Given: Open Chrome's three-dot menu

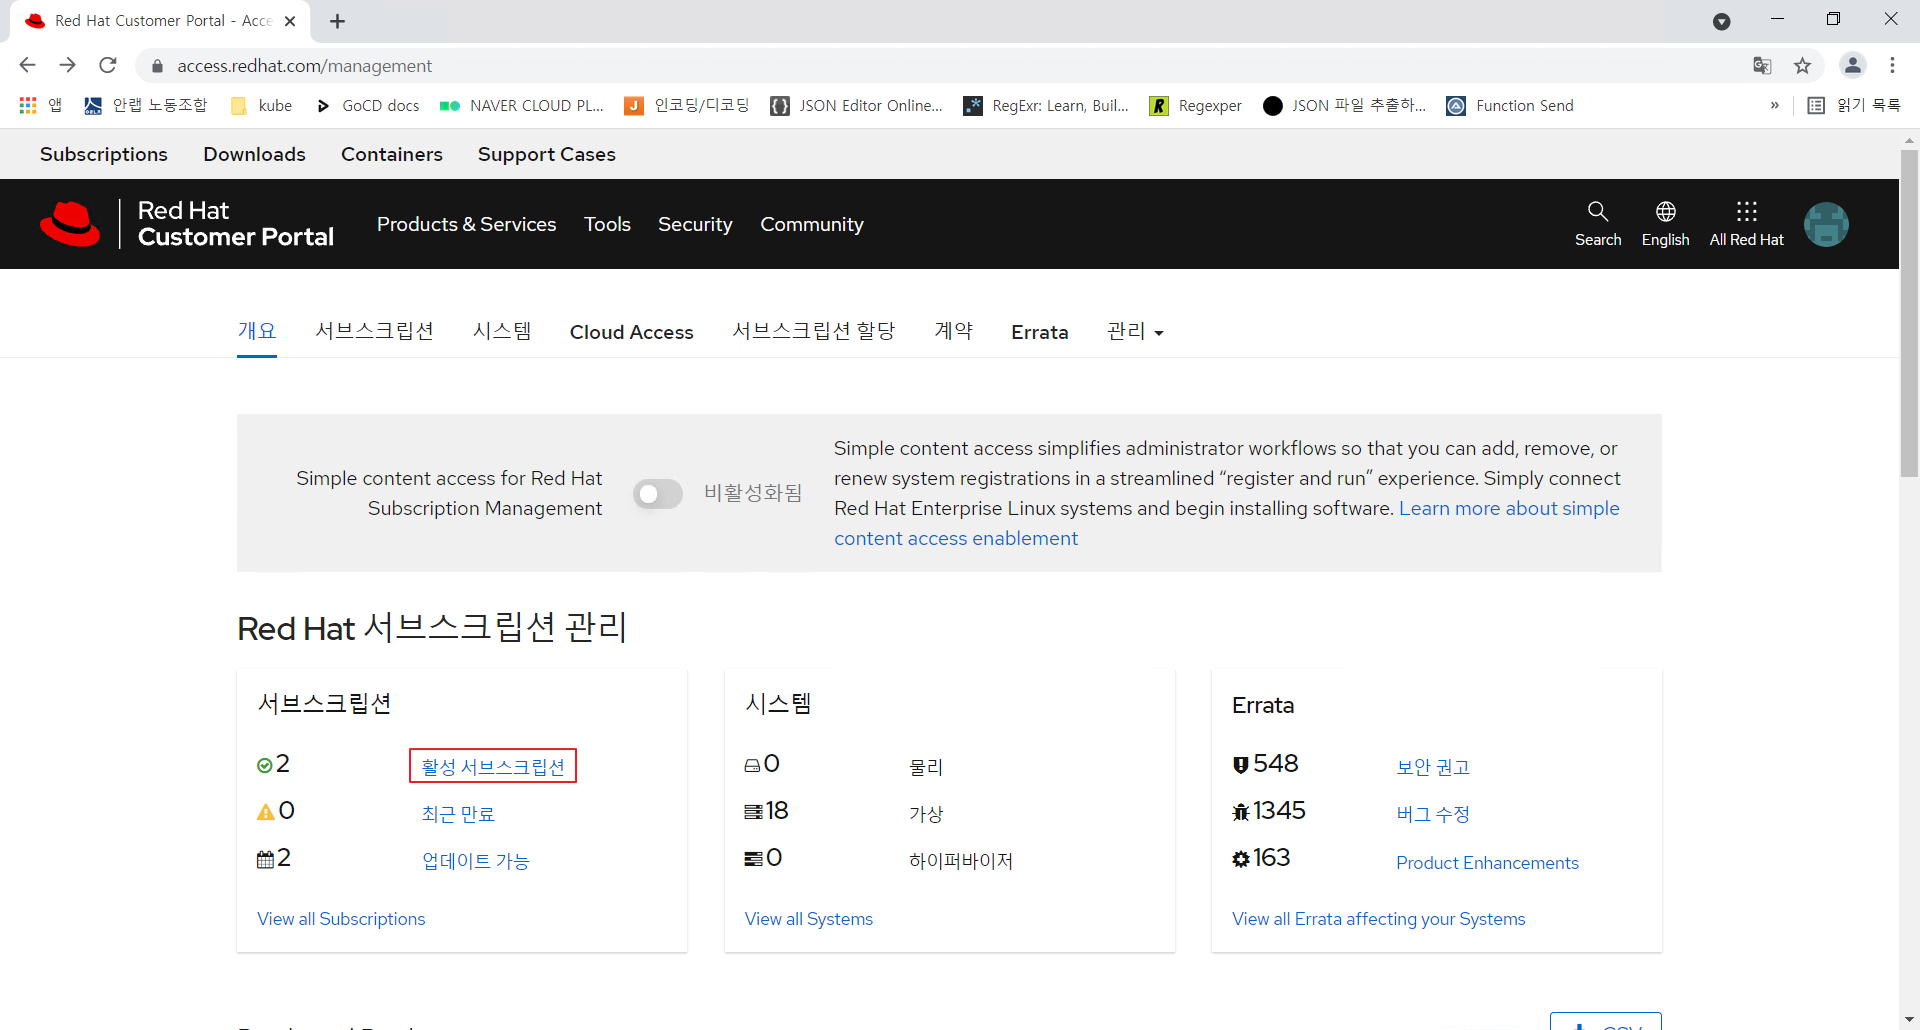Looking at the screenshot, I should (x=1892, y=65).
